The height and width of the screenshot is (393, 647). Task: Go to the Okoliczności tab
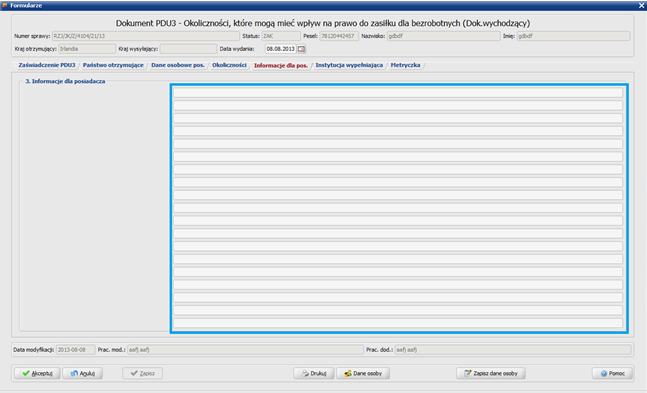click(229, 65)
